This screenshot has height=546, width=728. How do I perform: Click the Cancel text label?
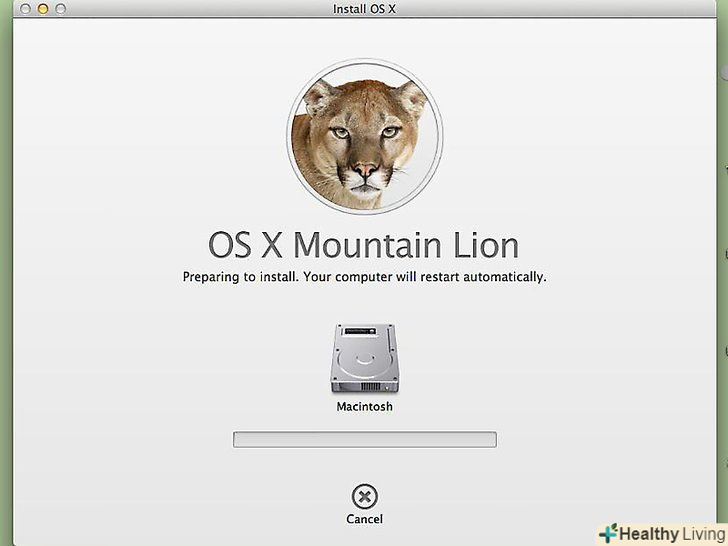click(364, 519)
